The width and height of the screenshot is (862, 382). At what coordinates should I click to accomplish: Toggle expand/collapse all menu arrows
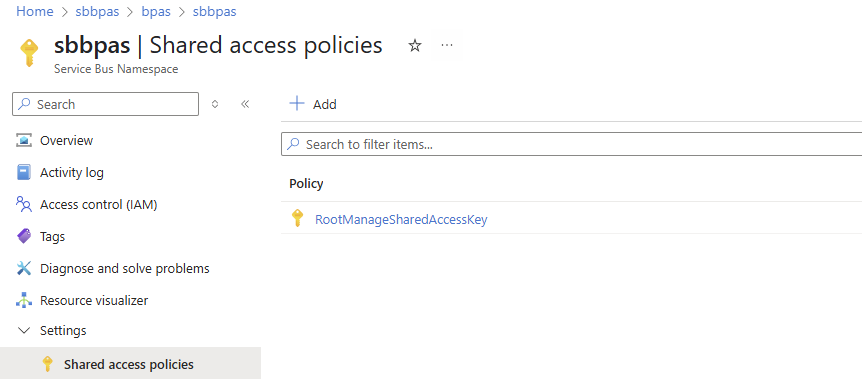[x=215, y=104]
